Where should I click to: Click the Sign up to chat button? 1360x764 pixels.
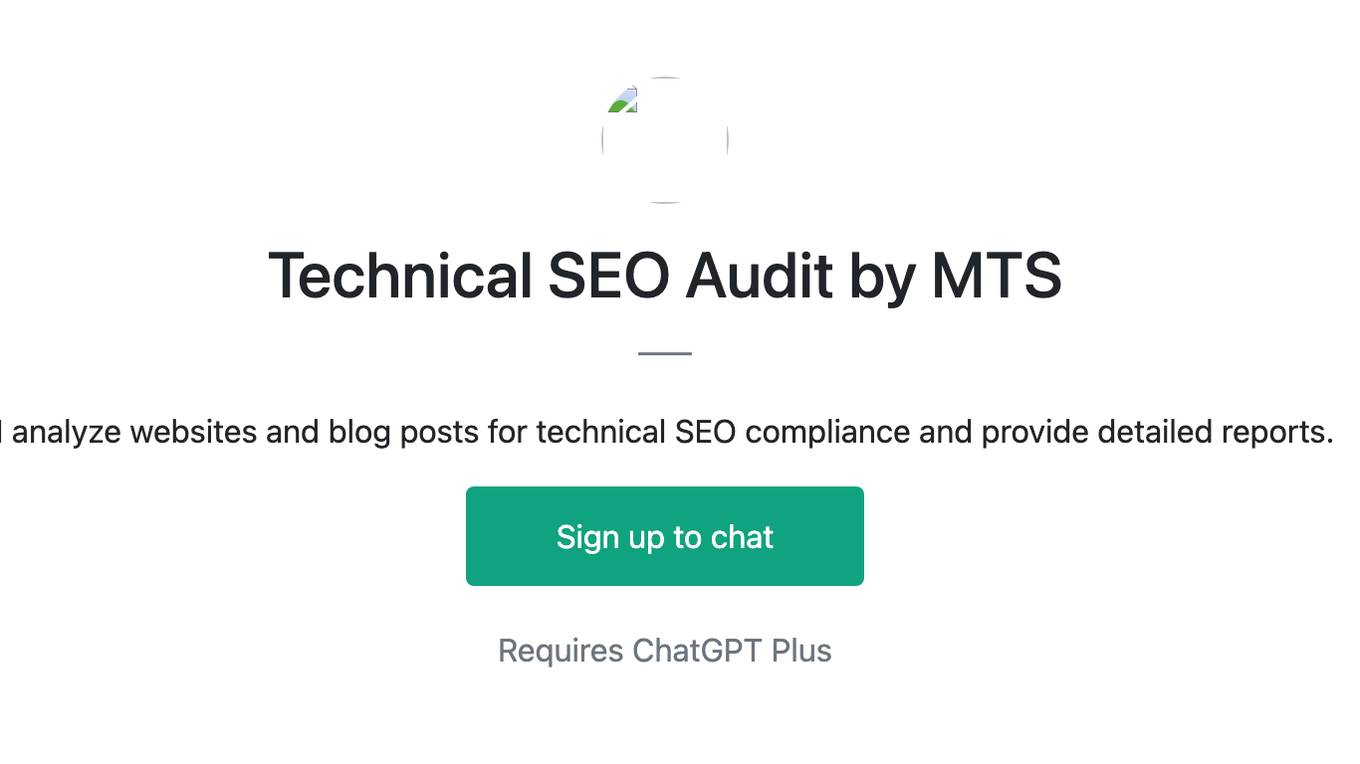[665, 536]
